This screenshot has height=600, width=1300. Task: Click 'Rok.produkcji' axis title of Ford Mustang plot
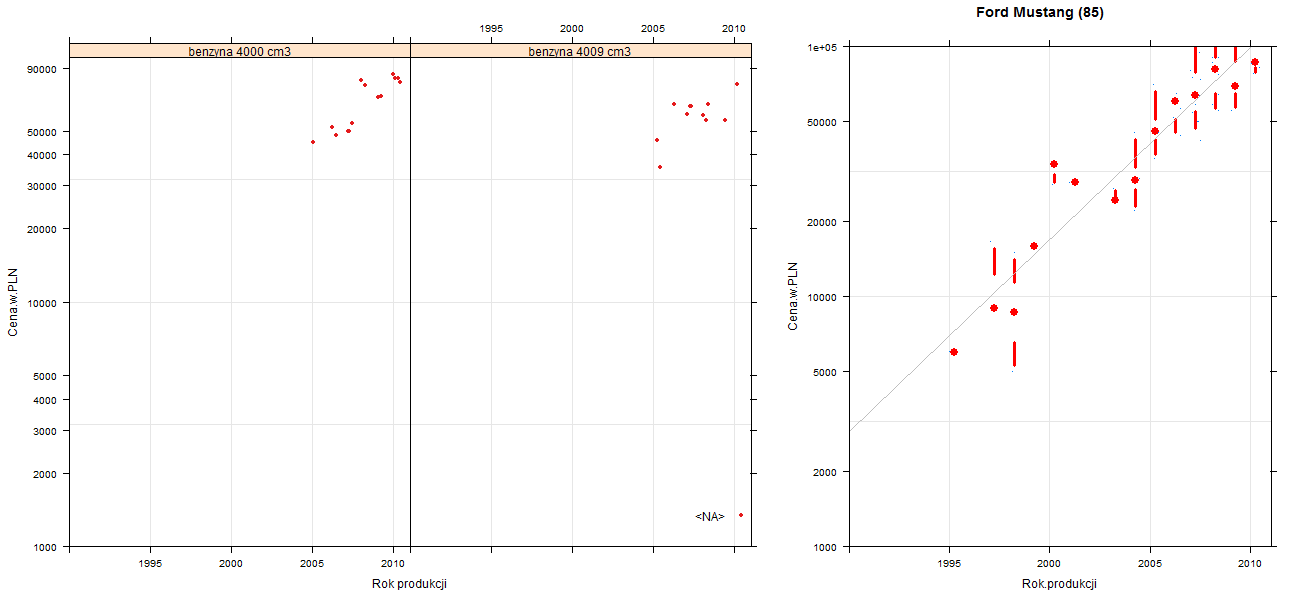[x=1059, y=584]
